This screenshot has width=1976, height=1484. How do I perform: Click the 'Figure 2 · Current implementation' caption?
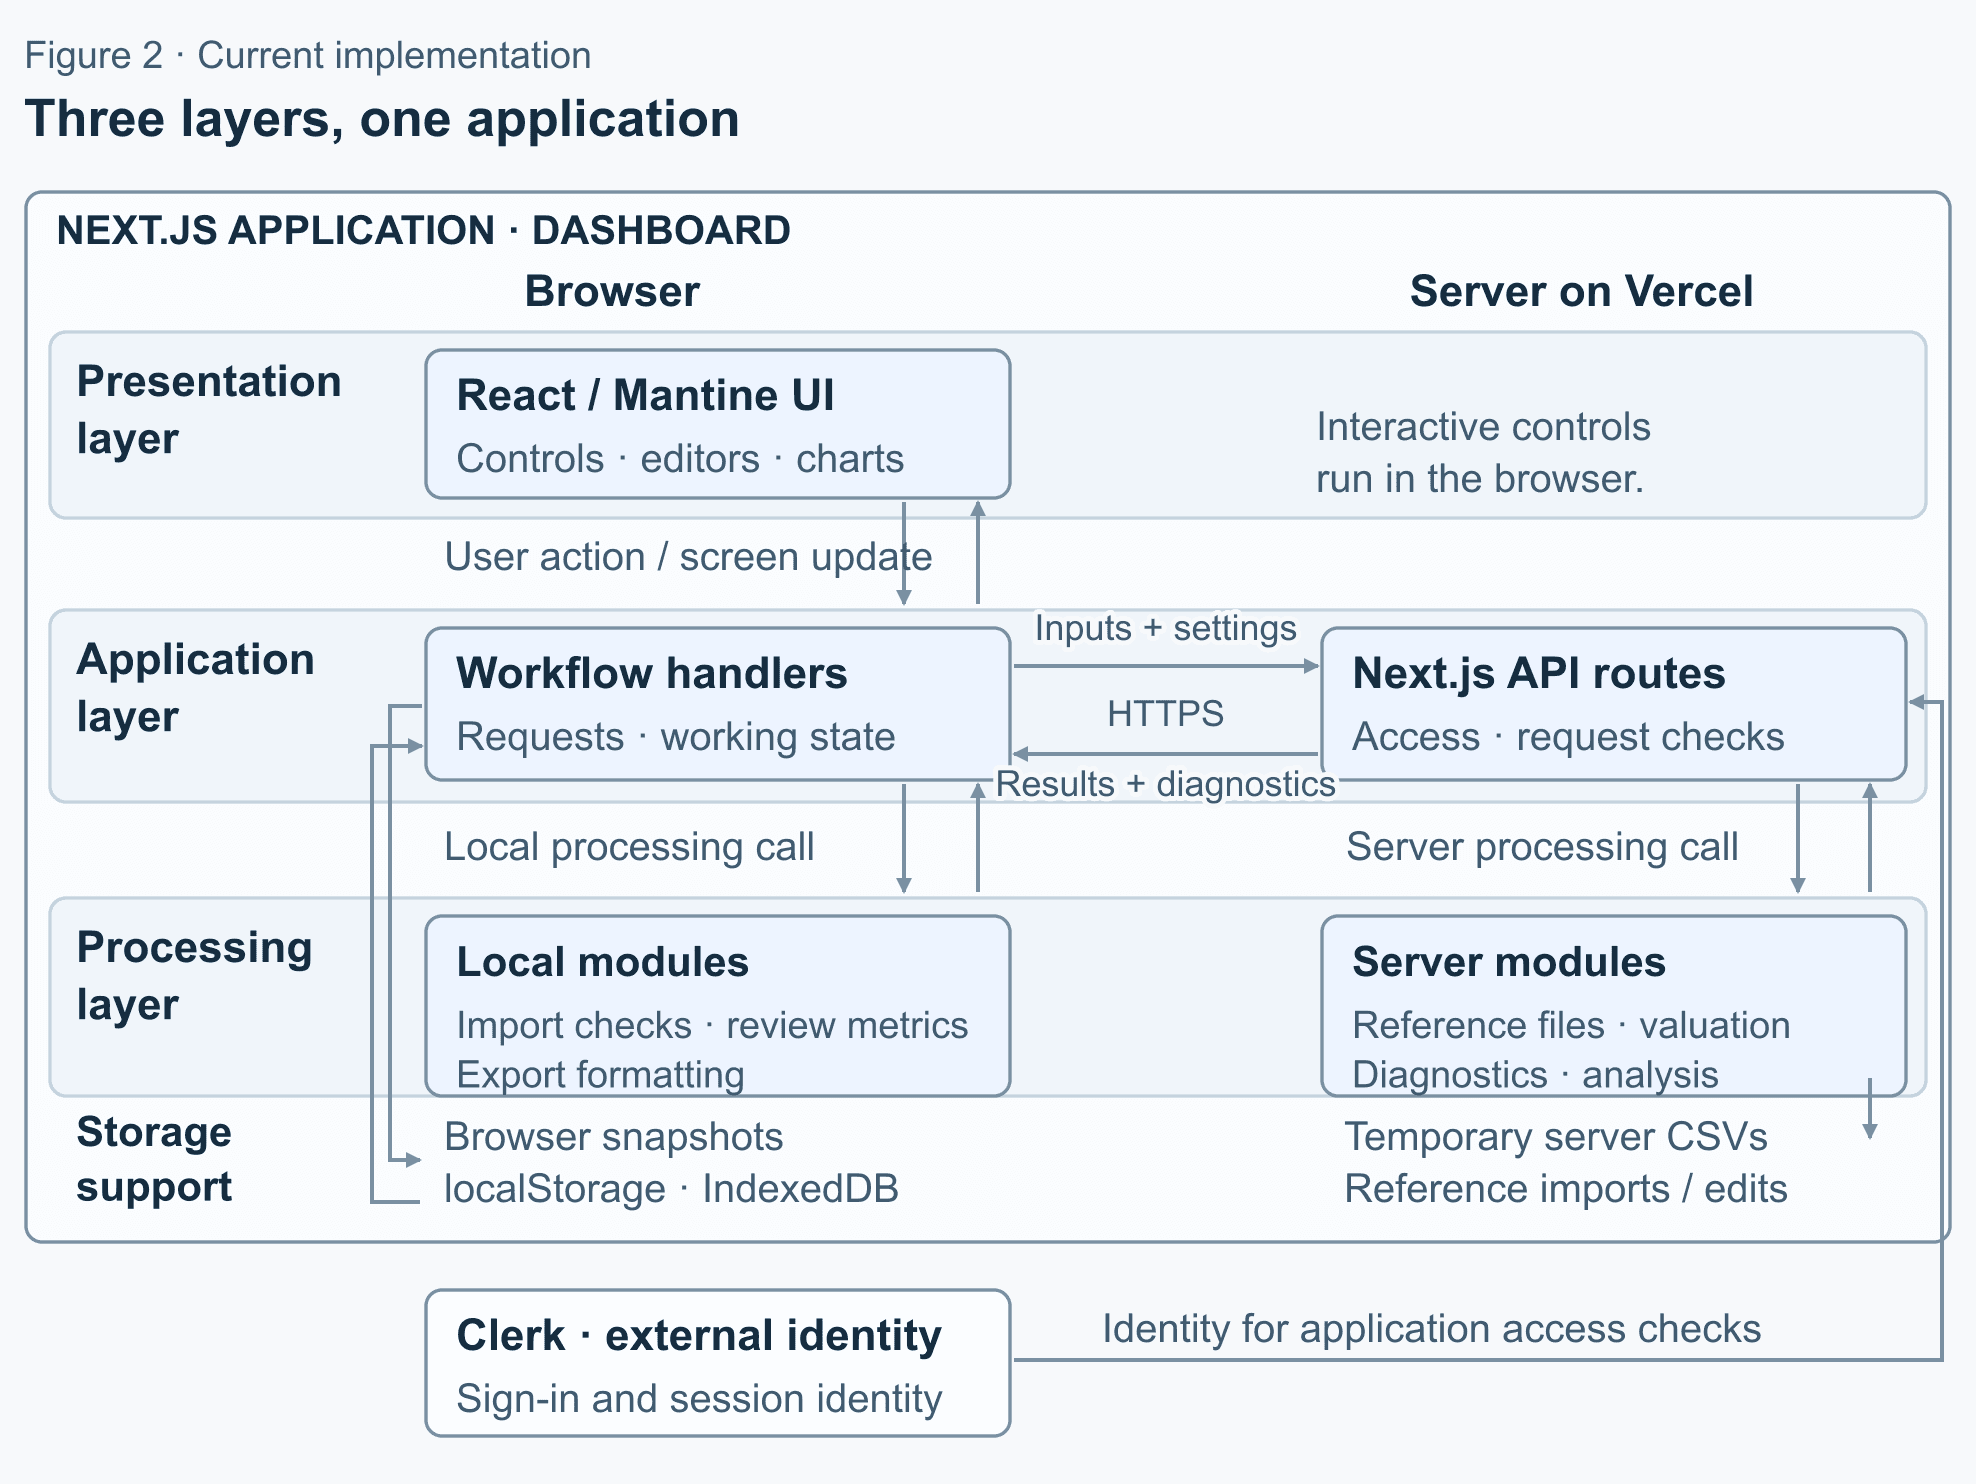(x=308, y=56)
